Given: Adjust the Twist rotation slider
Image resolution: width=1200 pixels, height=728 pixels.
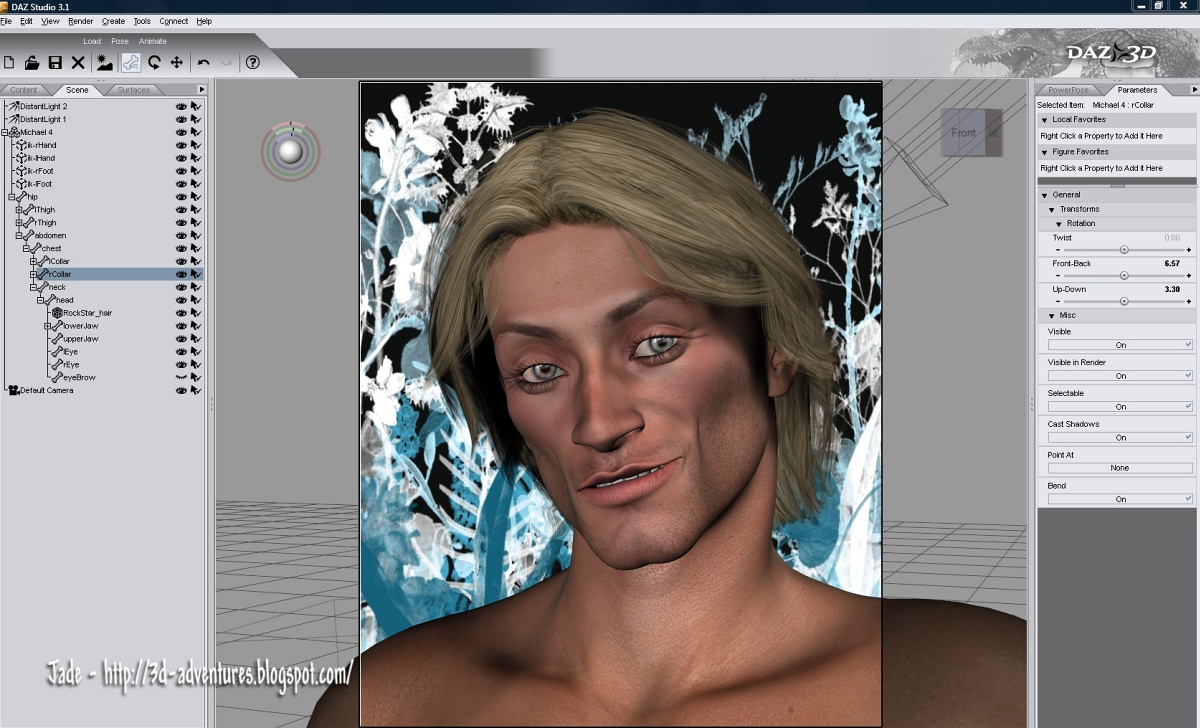Looking at the screenshot, I should [x=1124, y=249].
